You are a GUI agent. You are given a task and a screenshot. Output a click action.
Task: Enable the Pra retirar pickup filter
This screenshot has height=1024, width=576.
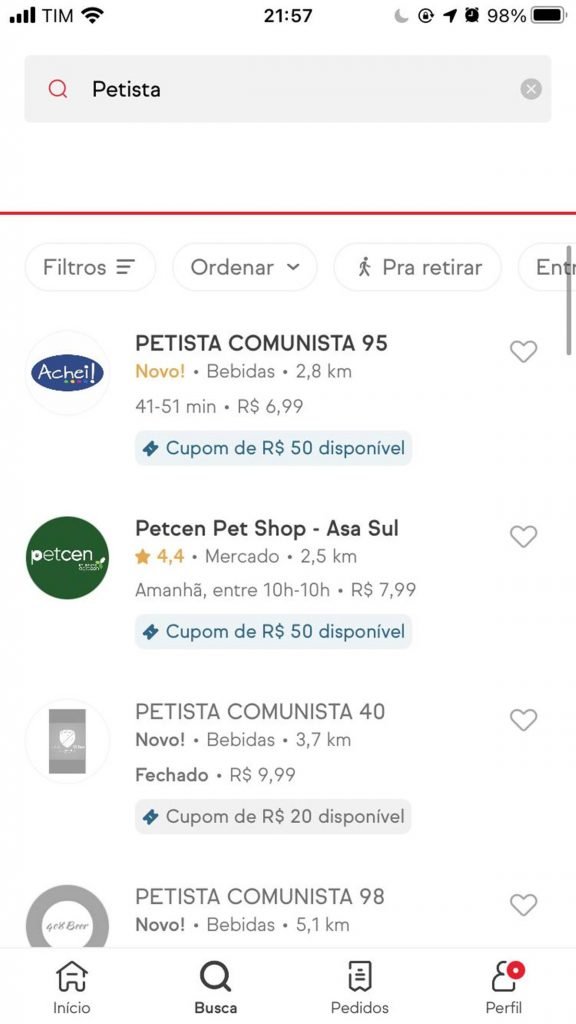(418, 267)
